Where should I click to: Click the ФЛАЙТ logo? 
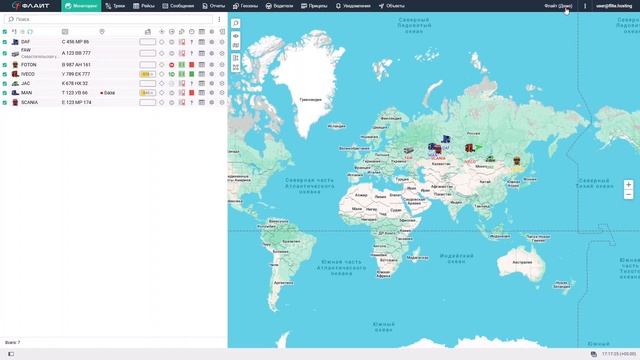(x=31, y=6)
